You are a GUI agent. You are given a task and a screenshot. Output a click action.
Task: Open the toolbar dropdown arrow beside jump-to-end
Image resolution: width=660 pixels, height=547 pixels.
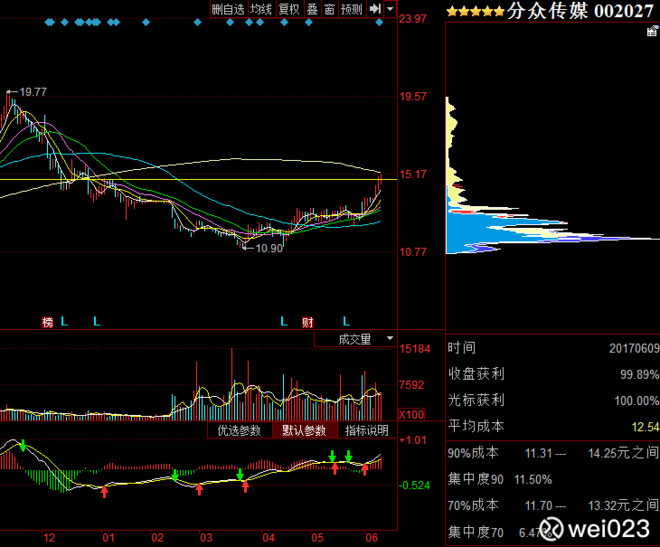[390, 9]
